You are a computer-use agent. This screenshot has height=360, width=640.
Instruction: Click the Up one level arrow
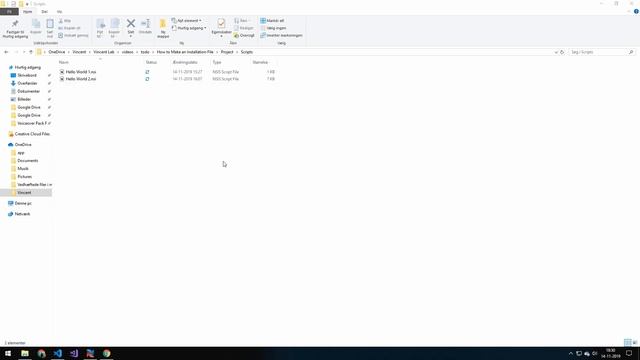pyautogui.click(x=31, y=52)
